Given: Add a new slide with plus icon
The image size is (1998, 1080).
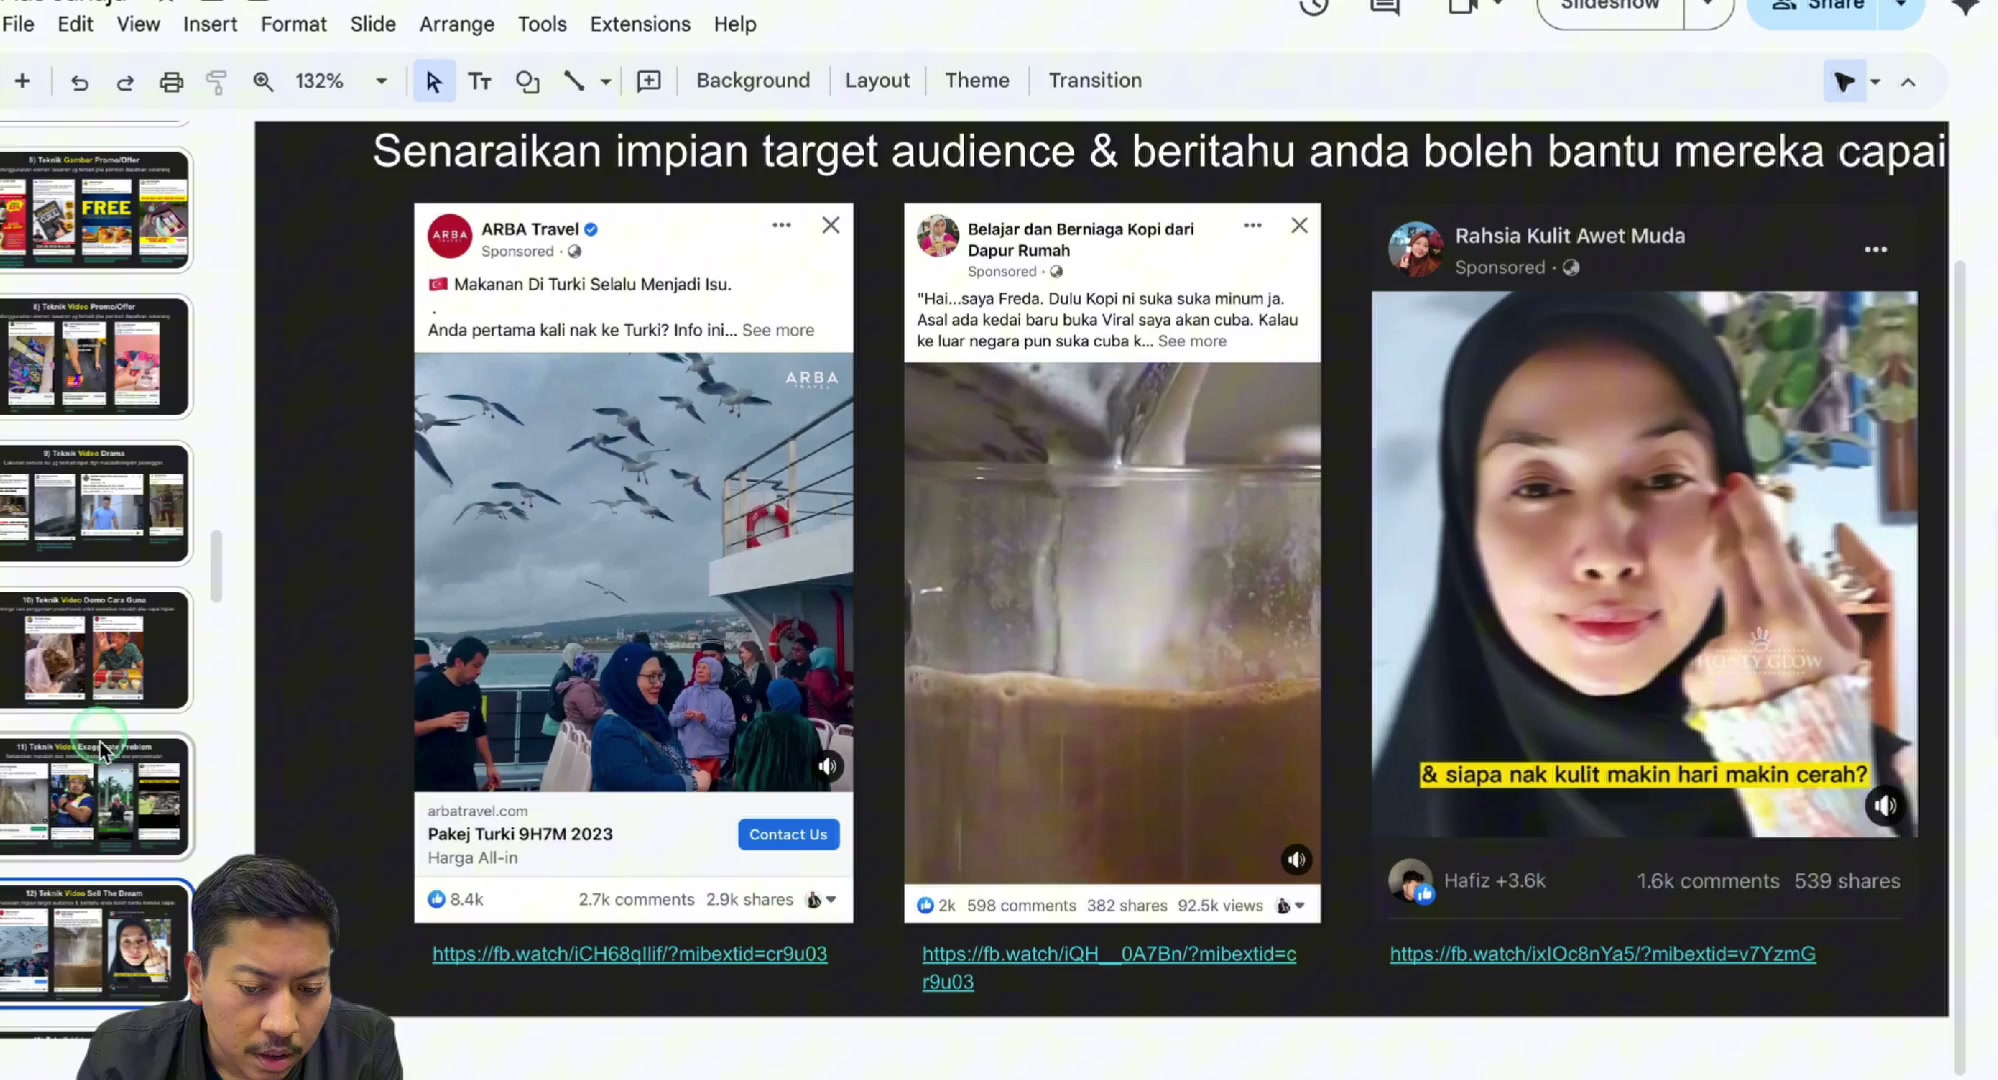Looking at the screenshot, I should 22,81.
